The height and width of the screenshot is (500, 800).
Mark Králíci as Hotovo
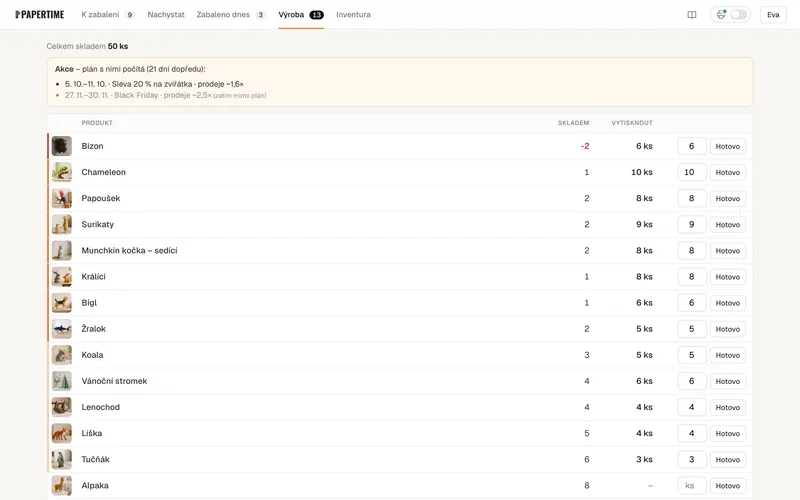coord(728,277)
